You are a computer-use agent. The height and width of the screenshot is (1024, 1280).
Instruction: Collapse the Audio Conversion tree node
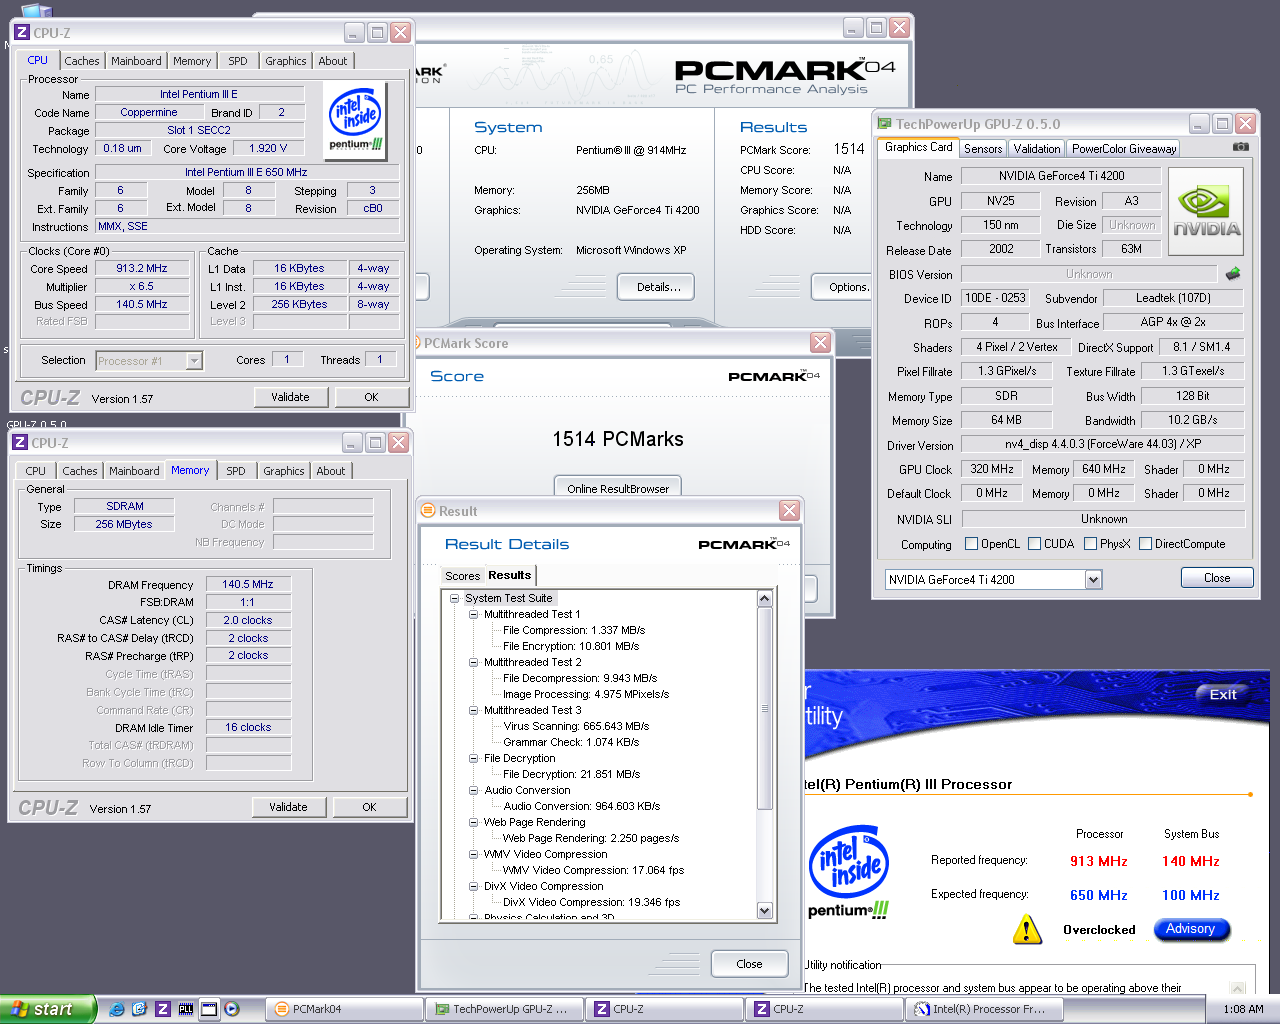(x=473, y=790)
